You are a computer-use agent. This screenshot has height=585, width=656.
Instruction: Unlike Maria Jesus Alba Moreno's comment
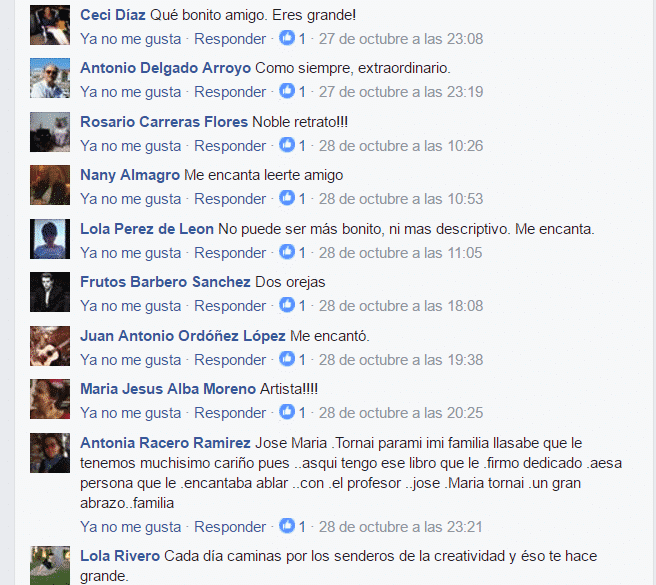coord(131,413)
